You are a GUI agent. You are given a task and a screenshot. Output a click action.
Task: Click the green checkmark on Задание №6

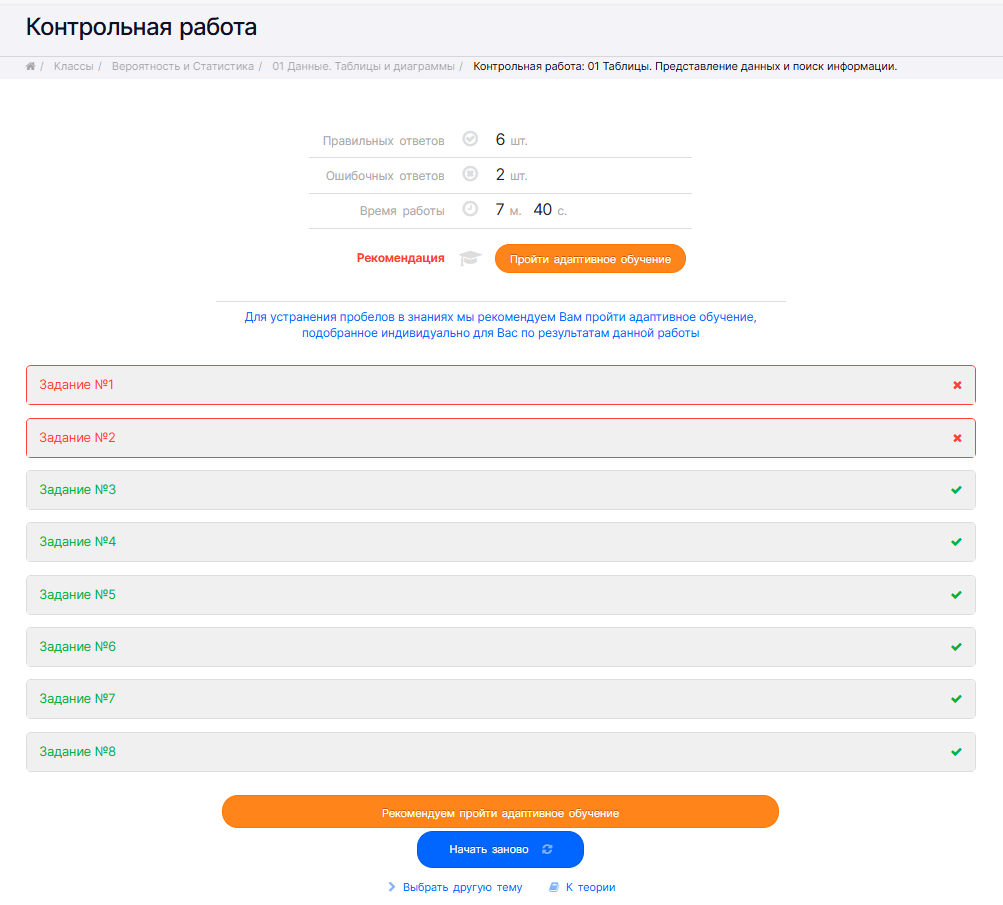coord(956,647)
